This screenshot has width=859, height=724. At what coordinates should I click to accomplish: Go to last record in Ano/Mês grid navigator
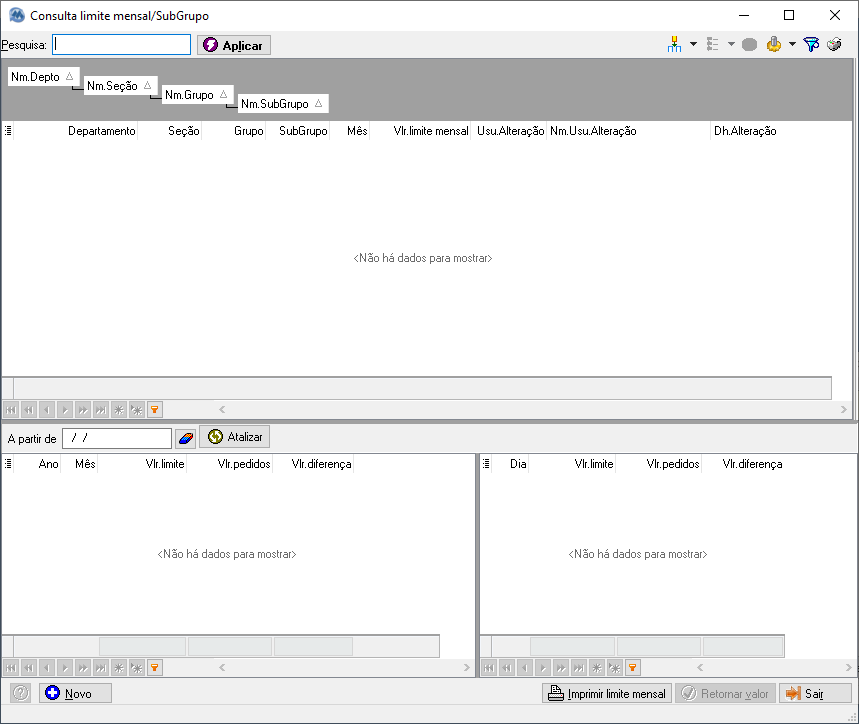[101, 668]
